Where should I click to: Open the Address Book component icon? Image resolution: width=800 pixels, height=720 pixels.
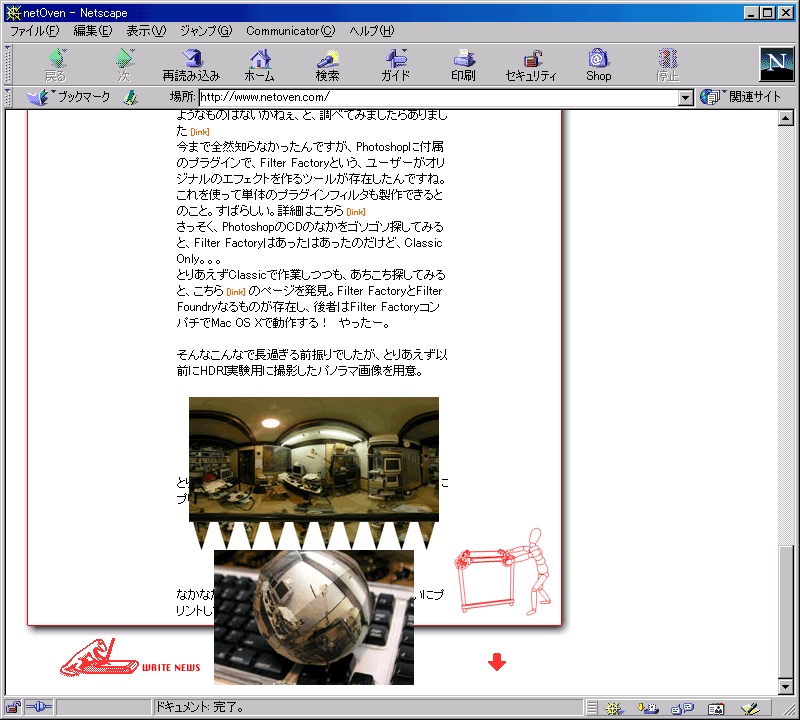pos(716,708)
